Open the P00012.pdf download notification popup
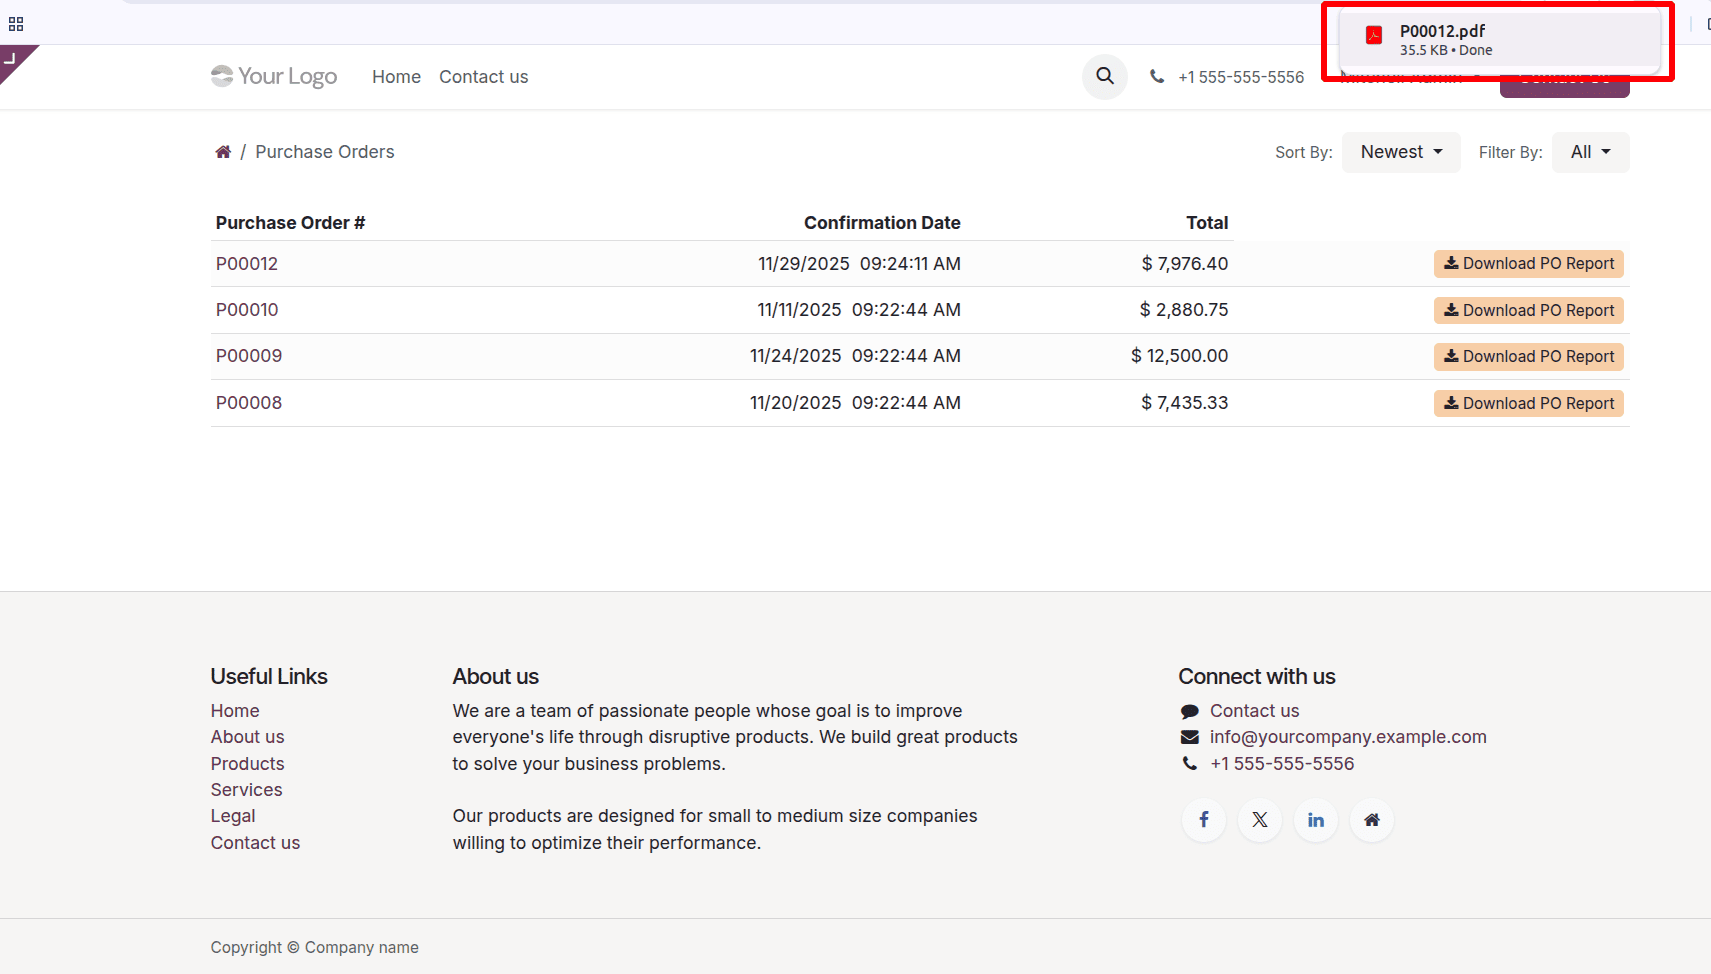This screenshot has height=974, width=1711. click(1499, 40)
